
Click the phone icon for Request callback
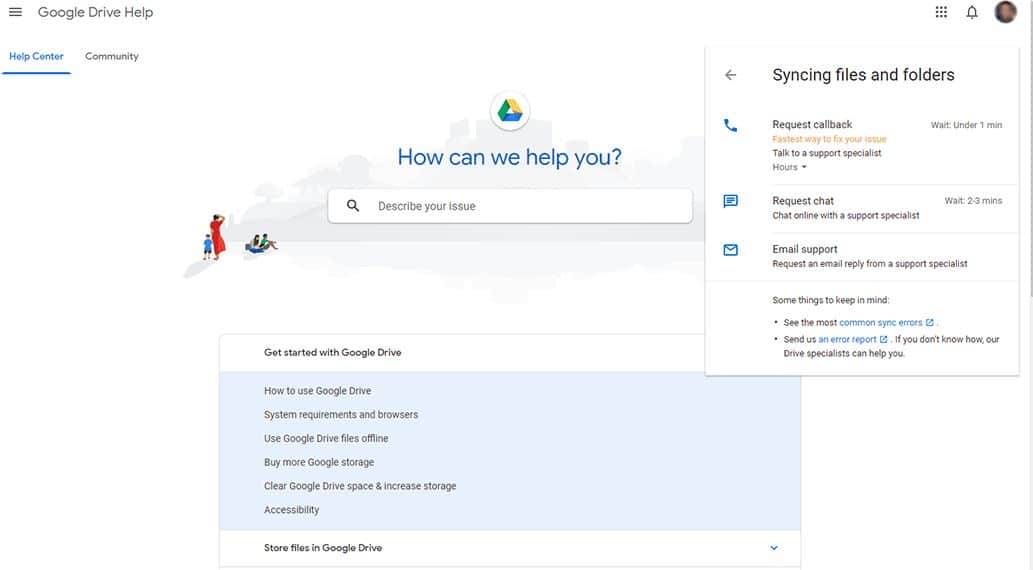730,125
